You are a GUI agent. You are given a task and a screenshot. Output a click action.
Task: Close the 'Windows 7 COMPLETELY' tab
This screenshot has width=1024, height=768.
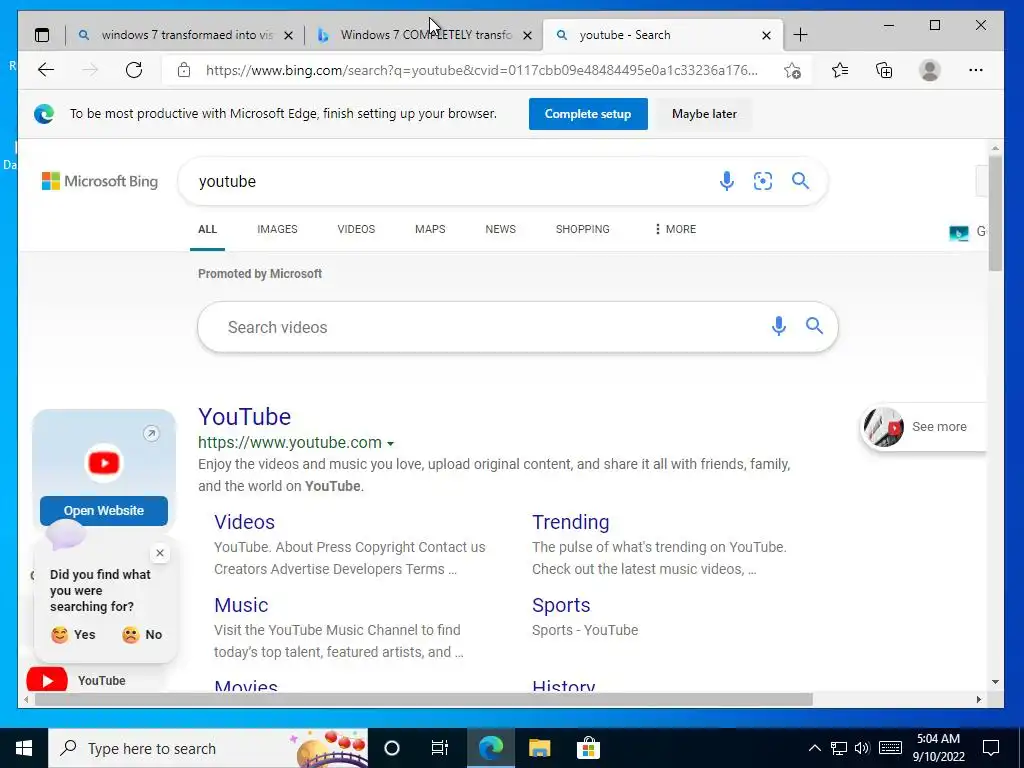(x=528, y=35)
